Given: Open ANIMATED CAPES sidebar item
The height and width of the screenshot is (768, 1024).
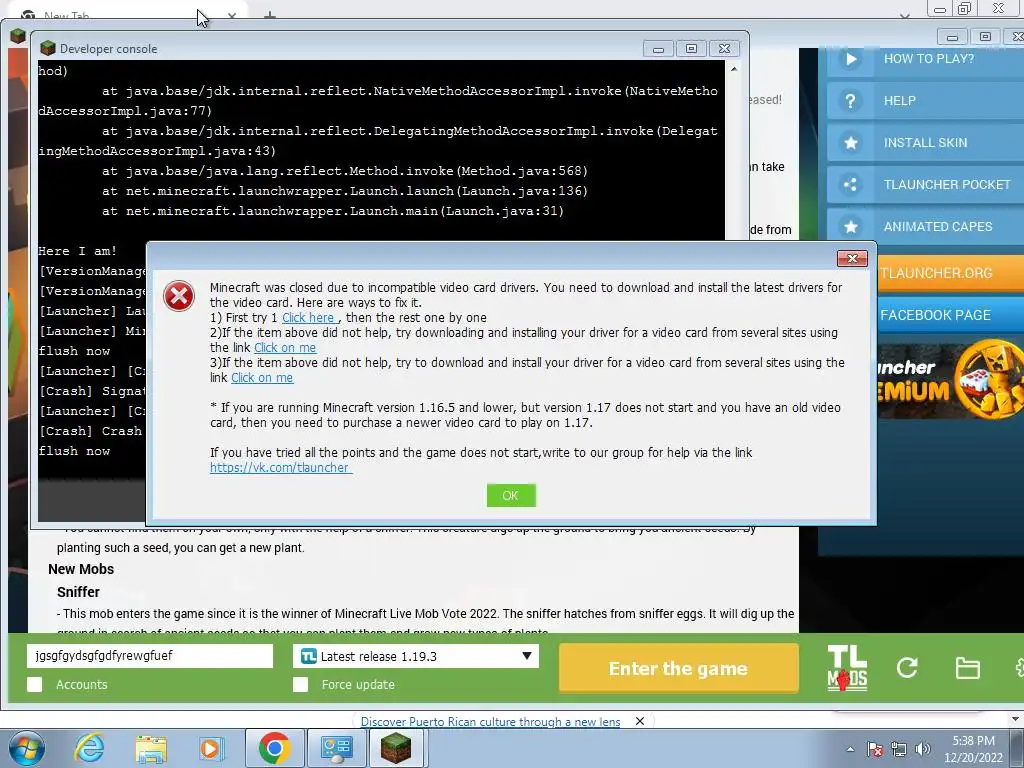Looking at the screenshot, I should pyautogui.click(x=925, y=227).
